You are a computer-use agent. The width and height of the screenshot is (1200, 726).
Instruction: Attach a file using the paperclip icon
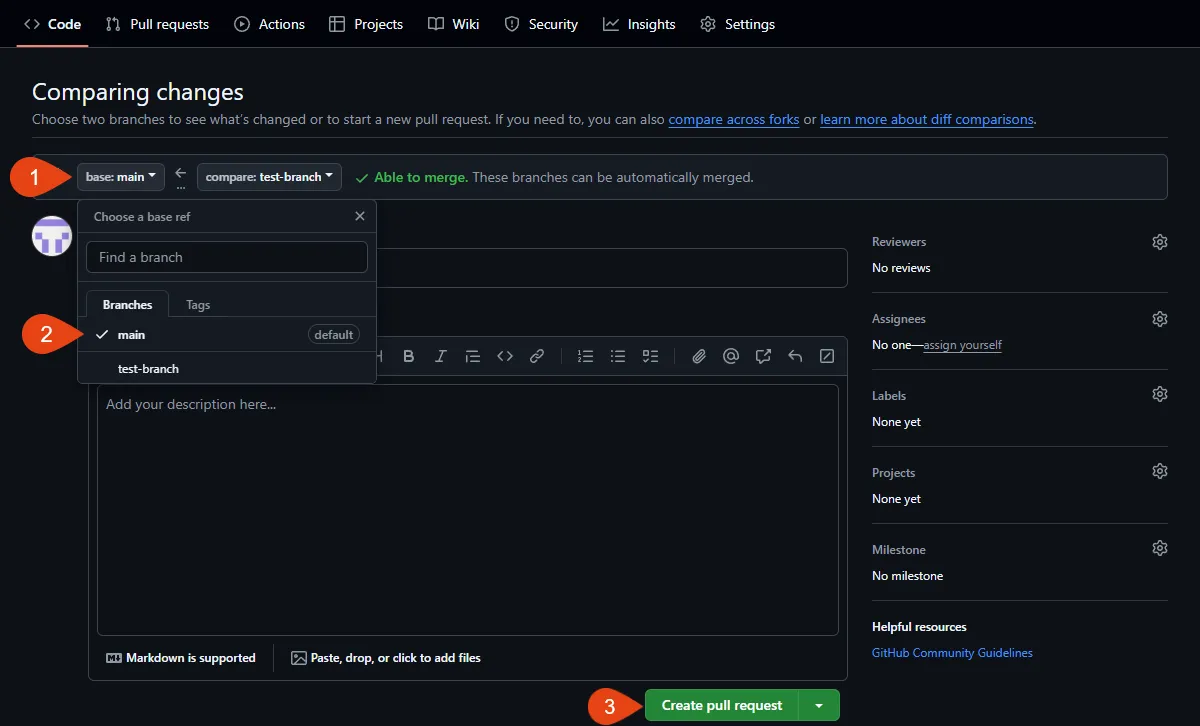coord(698,355)
